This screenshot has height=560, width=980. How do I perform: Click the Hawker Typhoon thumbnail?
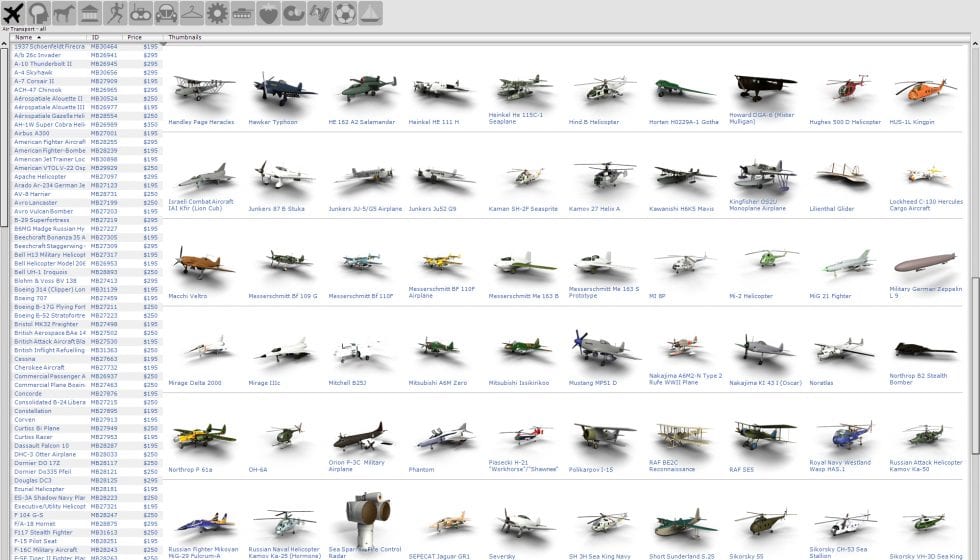272,94
